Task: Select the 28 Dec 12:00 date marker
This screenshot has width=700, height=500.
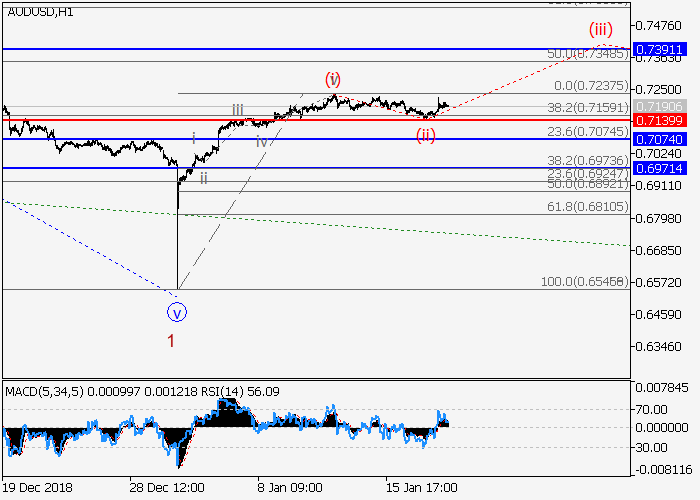Action: click(167, 487)
